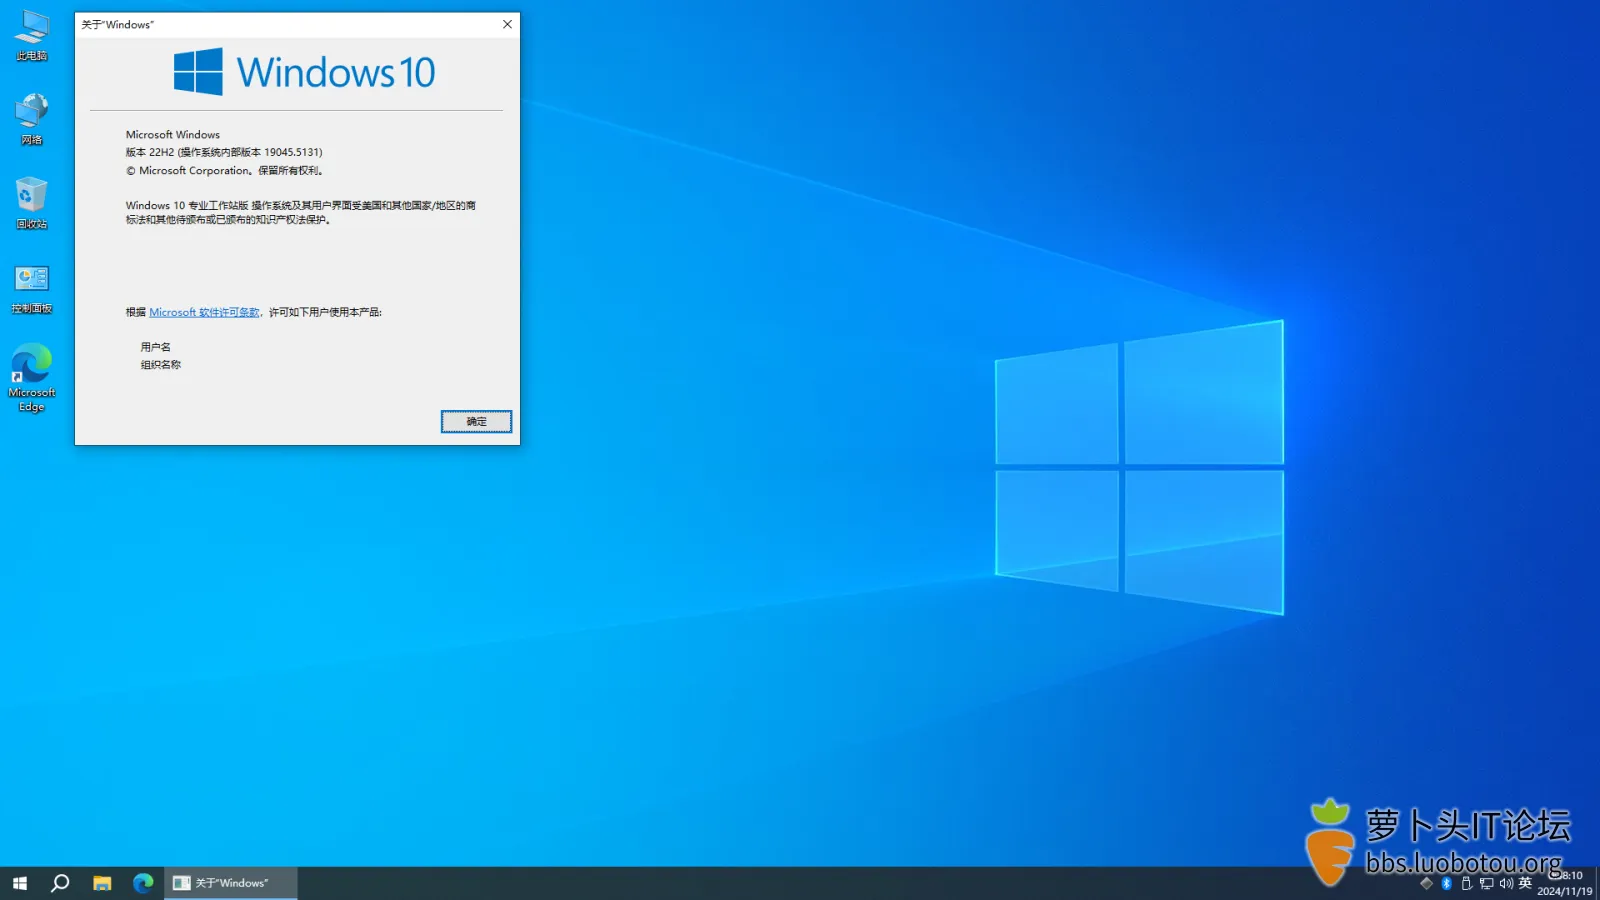Screen dimensions: 1600x900
Task: Launch Edge from the taskbar
Action: click(143, 883)
